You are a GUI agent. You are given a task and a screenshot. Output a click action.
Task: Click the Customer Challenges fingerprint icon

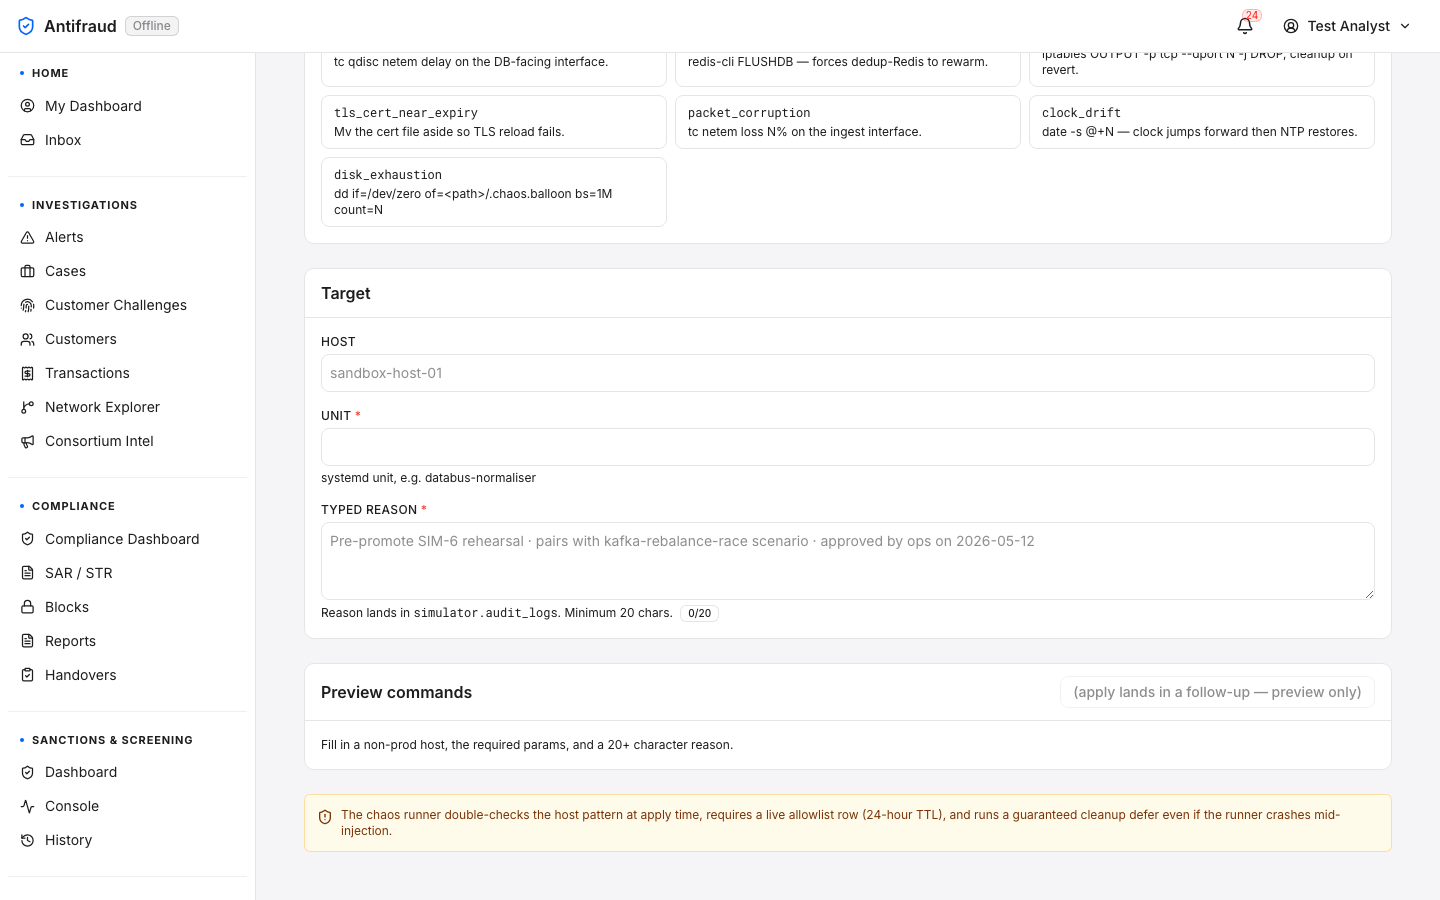(28, 305)
